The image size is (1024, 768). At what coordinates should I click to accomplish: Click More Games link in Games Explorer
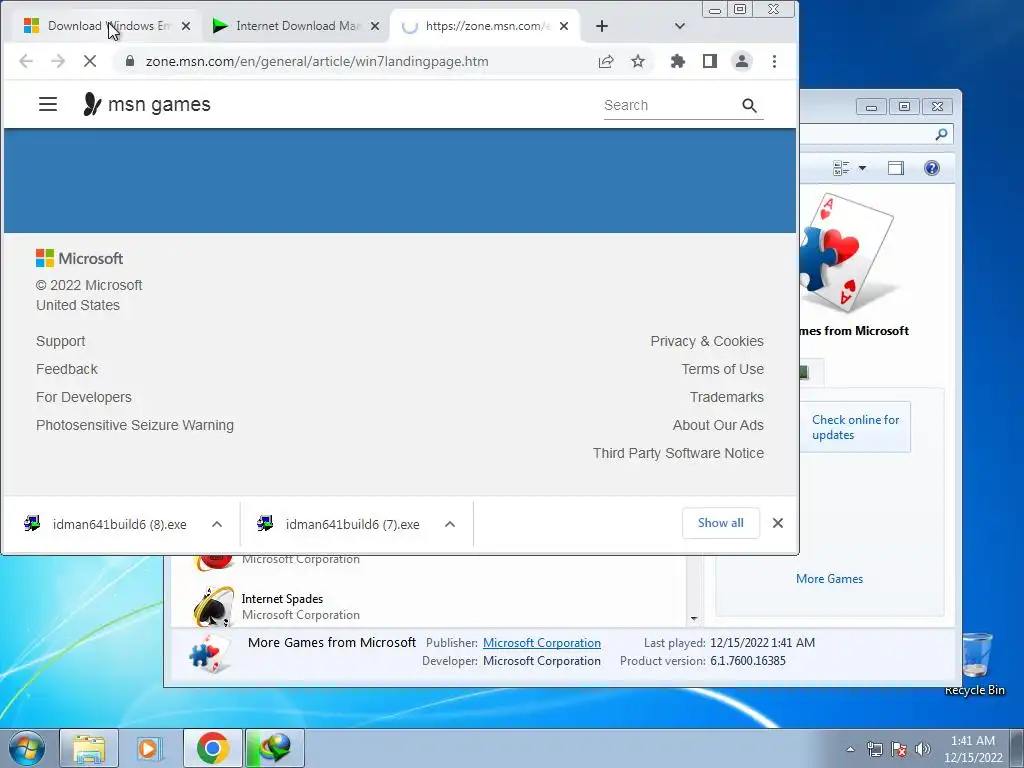[x=829, y=579]
